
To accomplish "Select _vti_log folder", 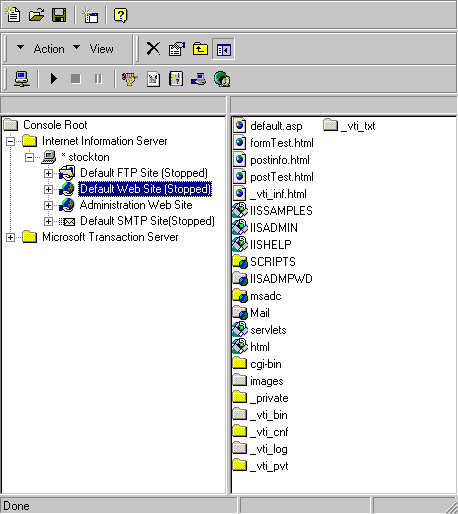I will [269, 449].
